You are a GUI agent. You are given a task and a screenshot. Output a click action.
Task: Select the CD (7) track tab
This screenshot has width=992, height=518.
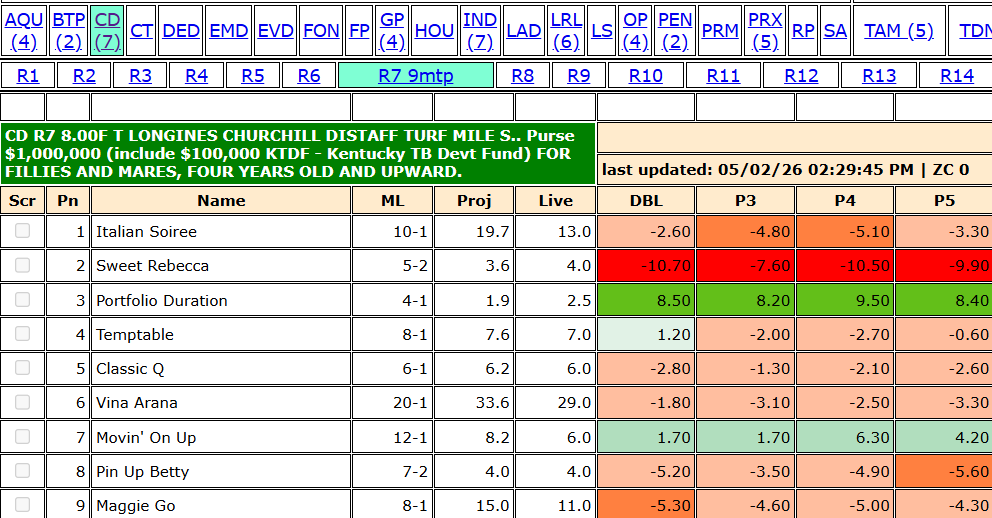click(107, 30)
